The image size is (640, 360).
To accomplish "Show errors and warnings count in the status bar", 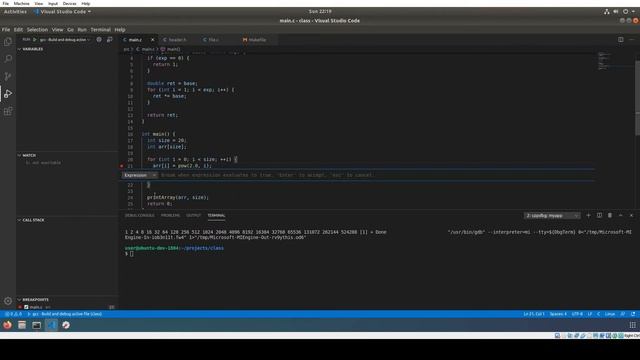I will coord(13,314).
